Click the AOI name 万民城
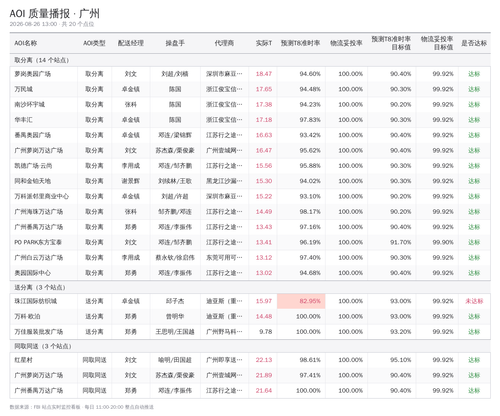This screenshot has width=500, height=416. 23,89
